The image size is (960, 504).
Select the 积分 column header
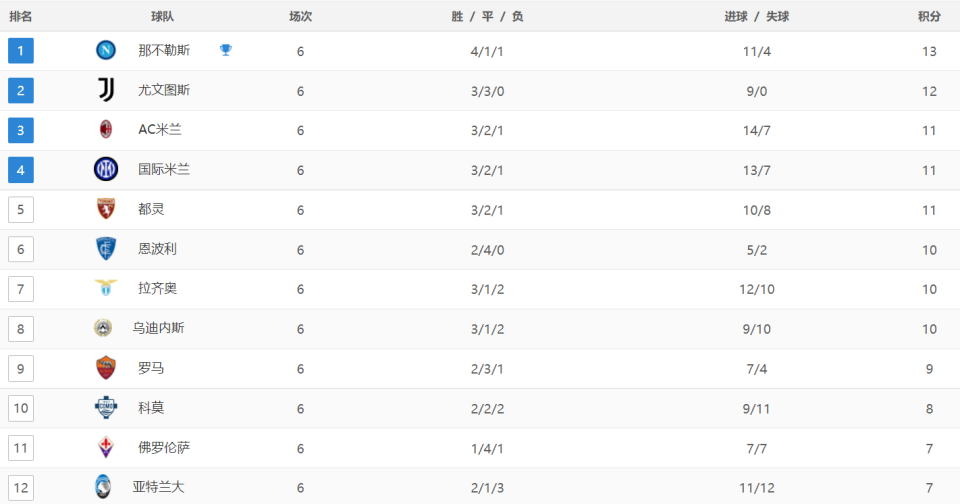click(929, 17)
